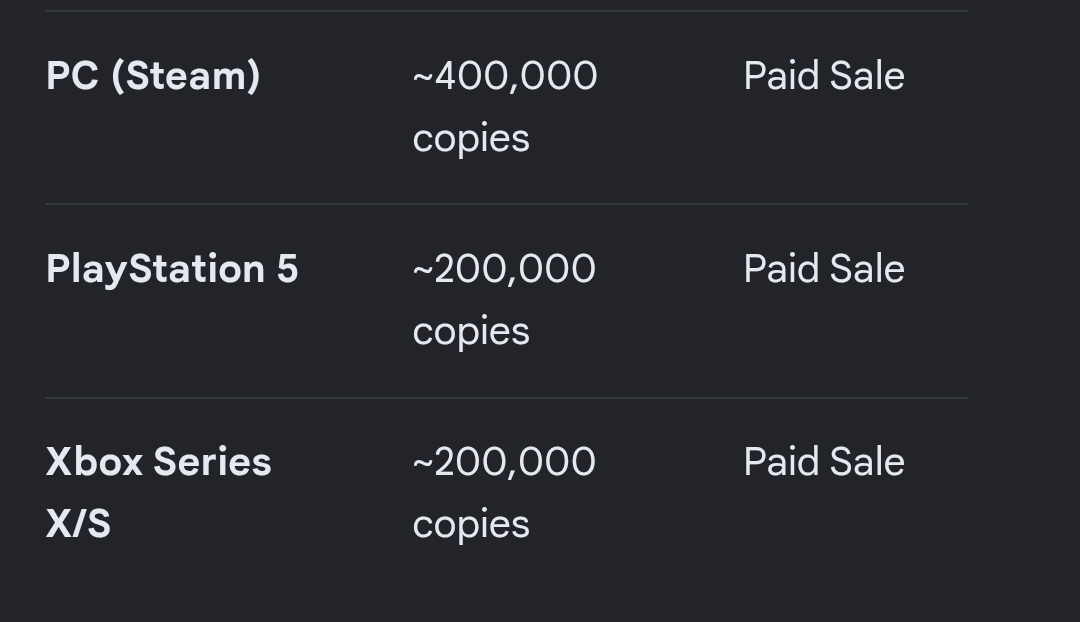Click the Paid Sale cell in the PC (Steam) row

coord(824,76)
